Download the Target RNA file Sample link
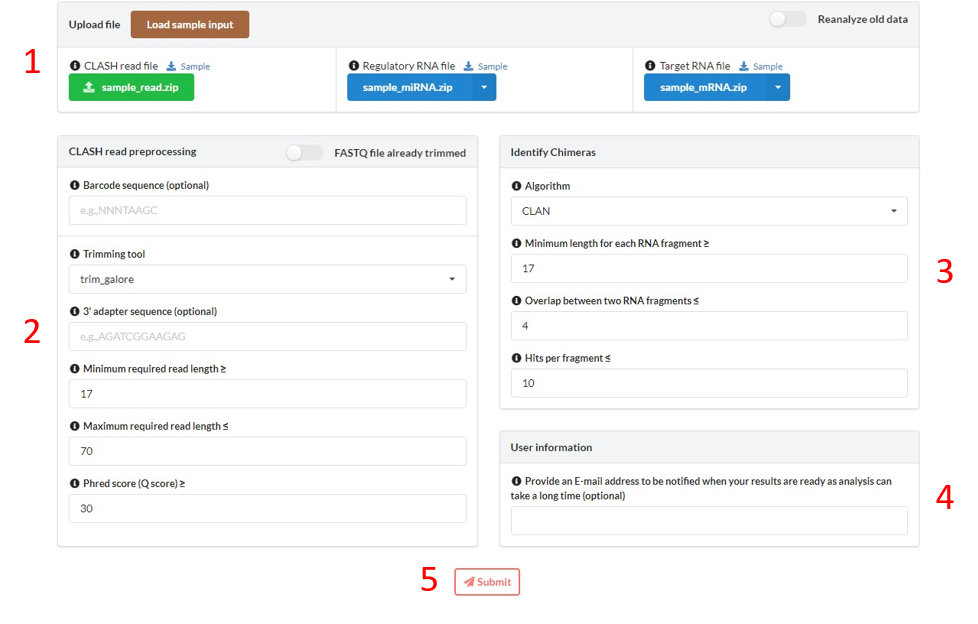This screenshot has height=624, width=978. coord(768,66)
